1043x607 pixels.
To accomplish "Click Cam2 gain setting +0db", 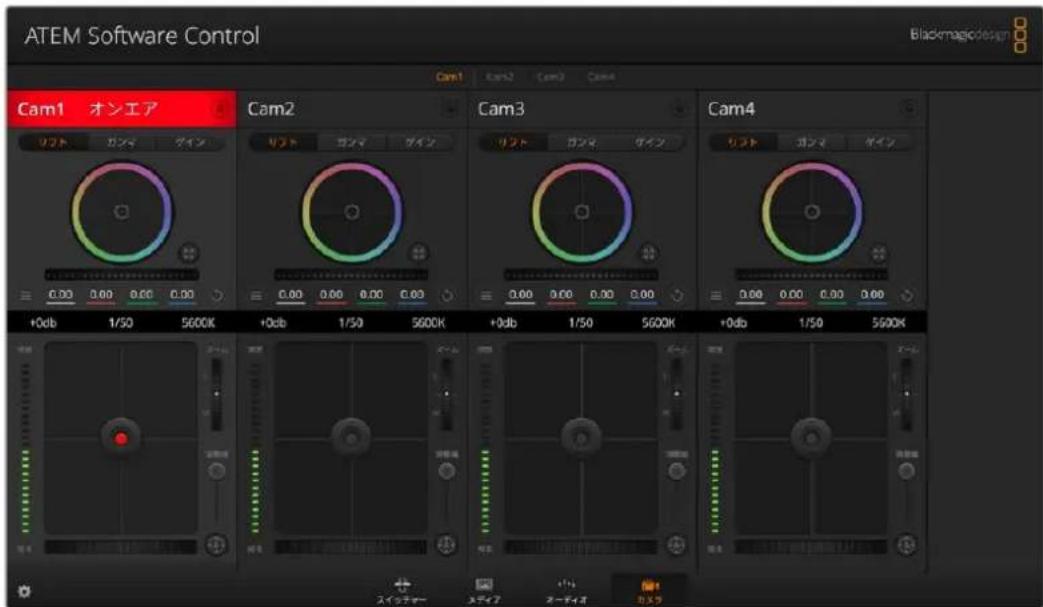I will tap(273, 323).
